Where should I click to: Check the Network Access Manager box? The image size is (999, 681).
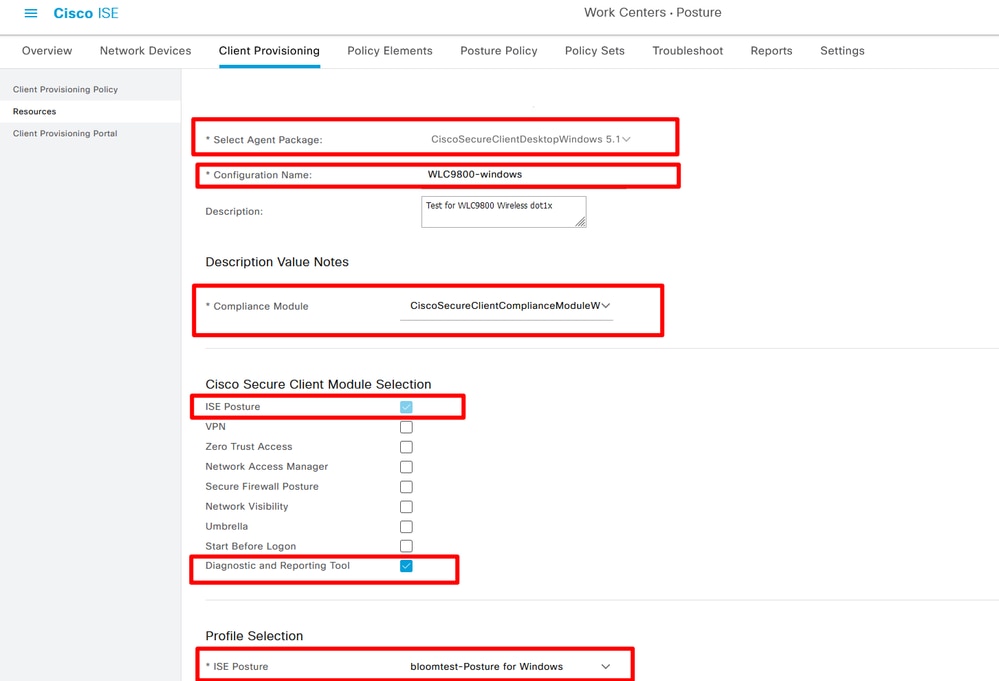coord(406,467)
